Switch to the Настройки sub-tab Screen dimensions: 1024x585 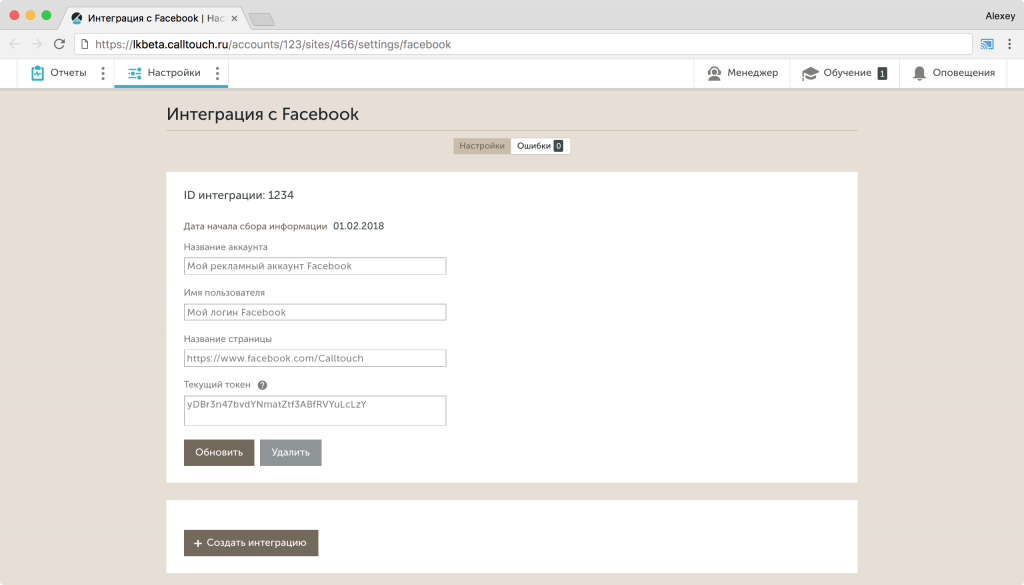click(x=482, y=146)
